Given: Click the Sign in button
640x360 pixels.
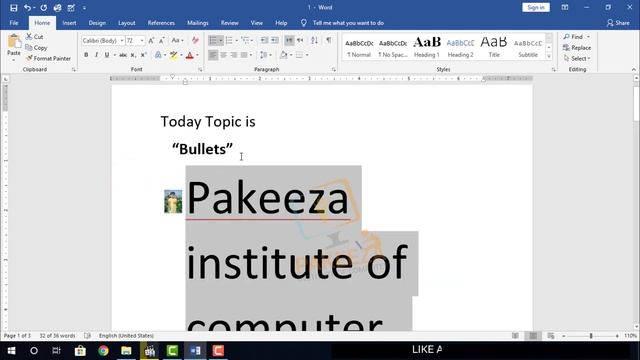Looking at the screenshot, I should tap(536, 7).
